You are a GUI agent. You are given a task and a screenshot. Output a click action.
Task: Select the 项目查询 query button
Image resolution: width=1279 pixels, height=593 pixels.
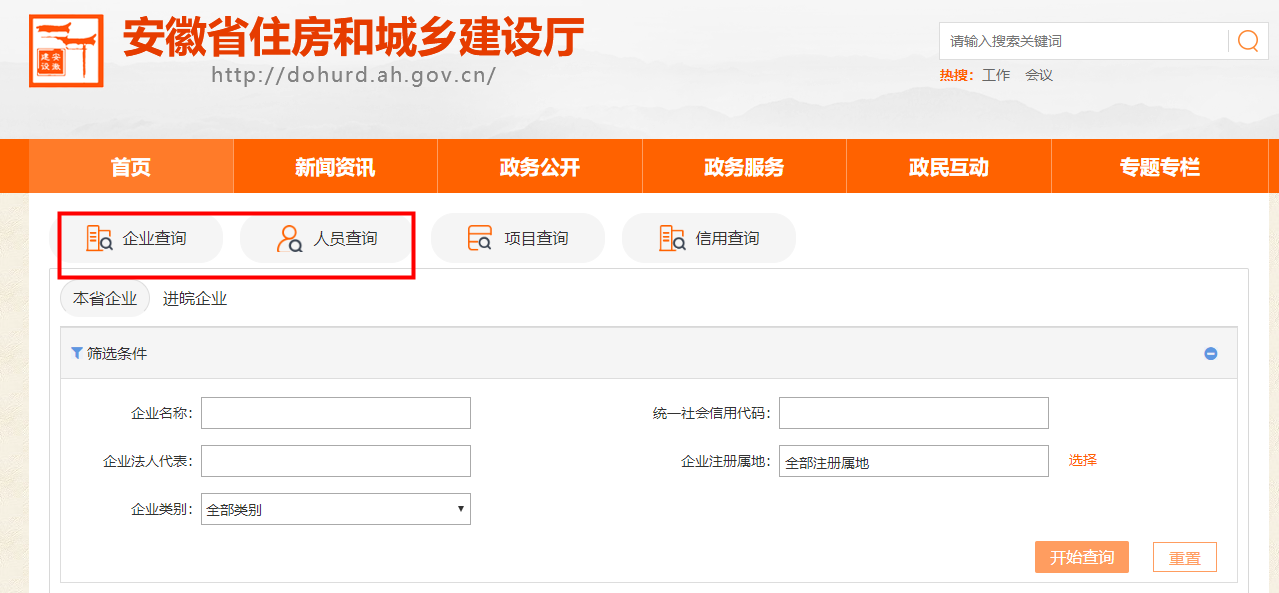click(x=518, y=238)
